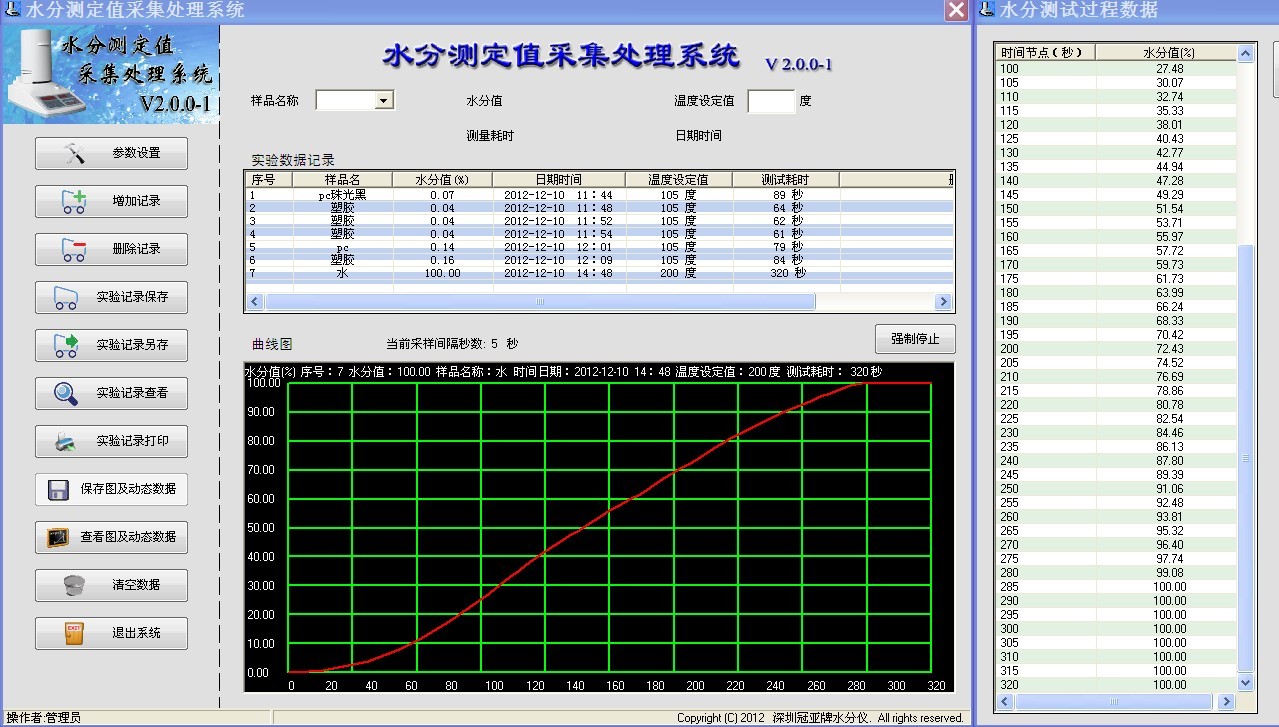Select record row 2 with time 11:48

[x=598, y=208]
